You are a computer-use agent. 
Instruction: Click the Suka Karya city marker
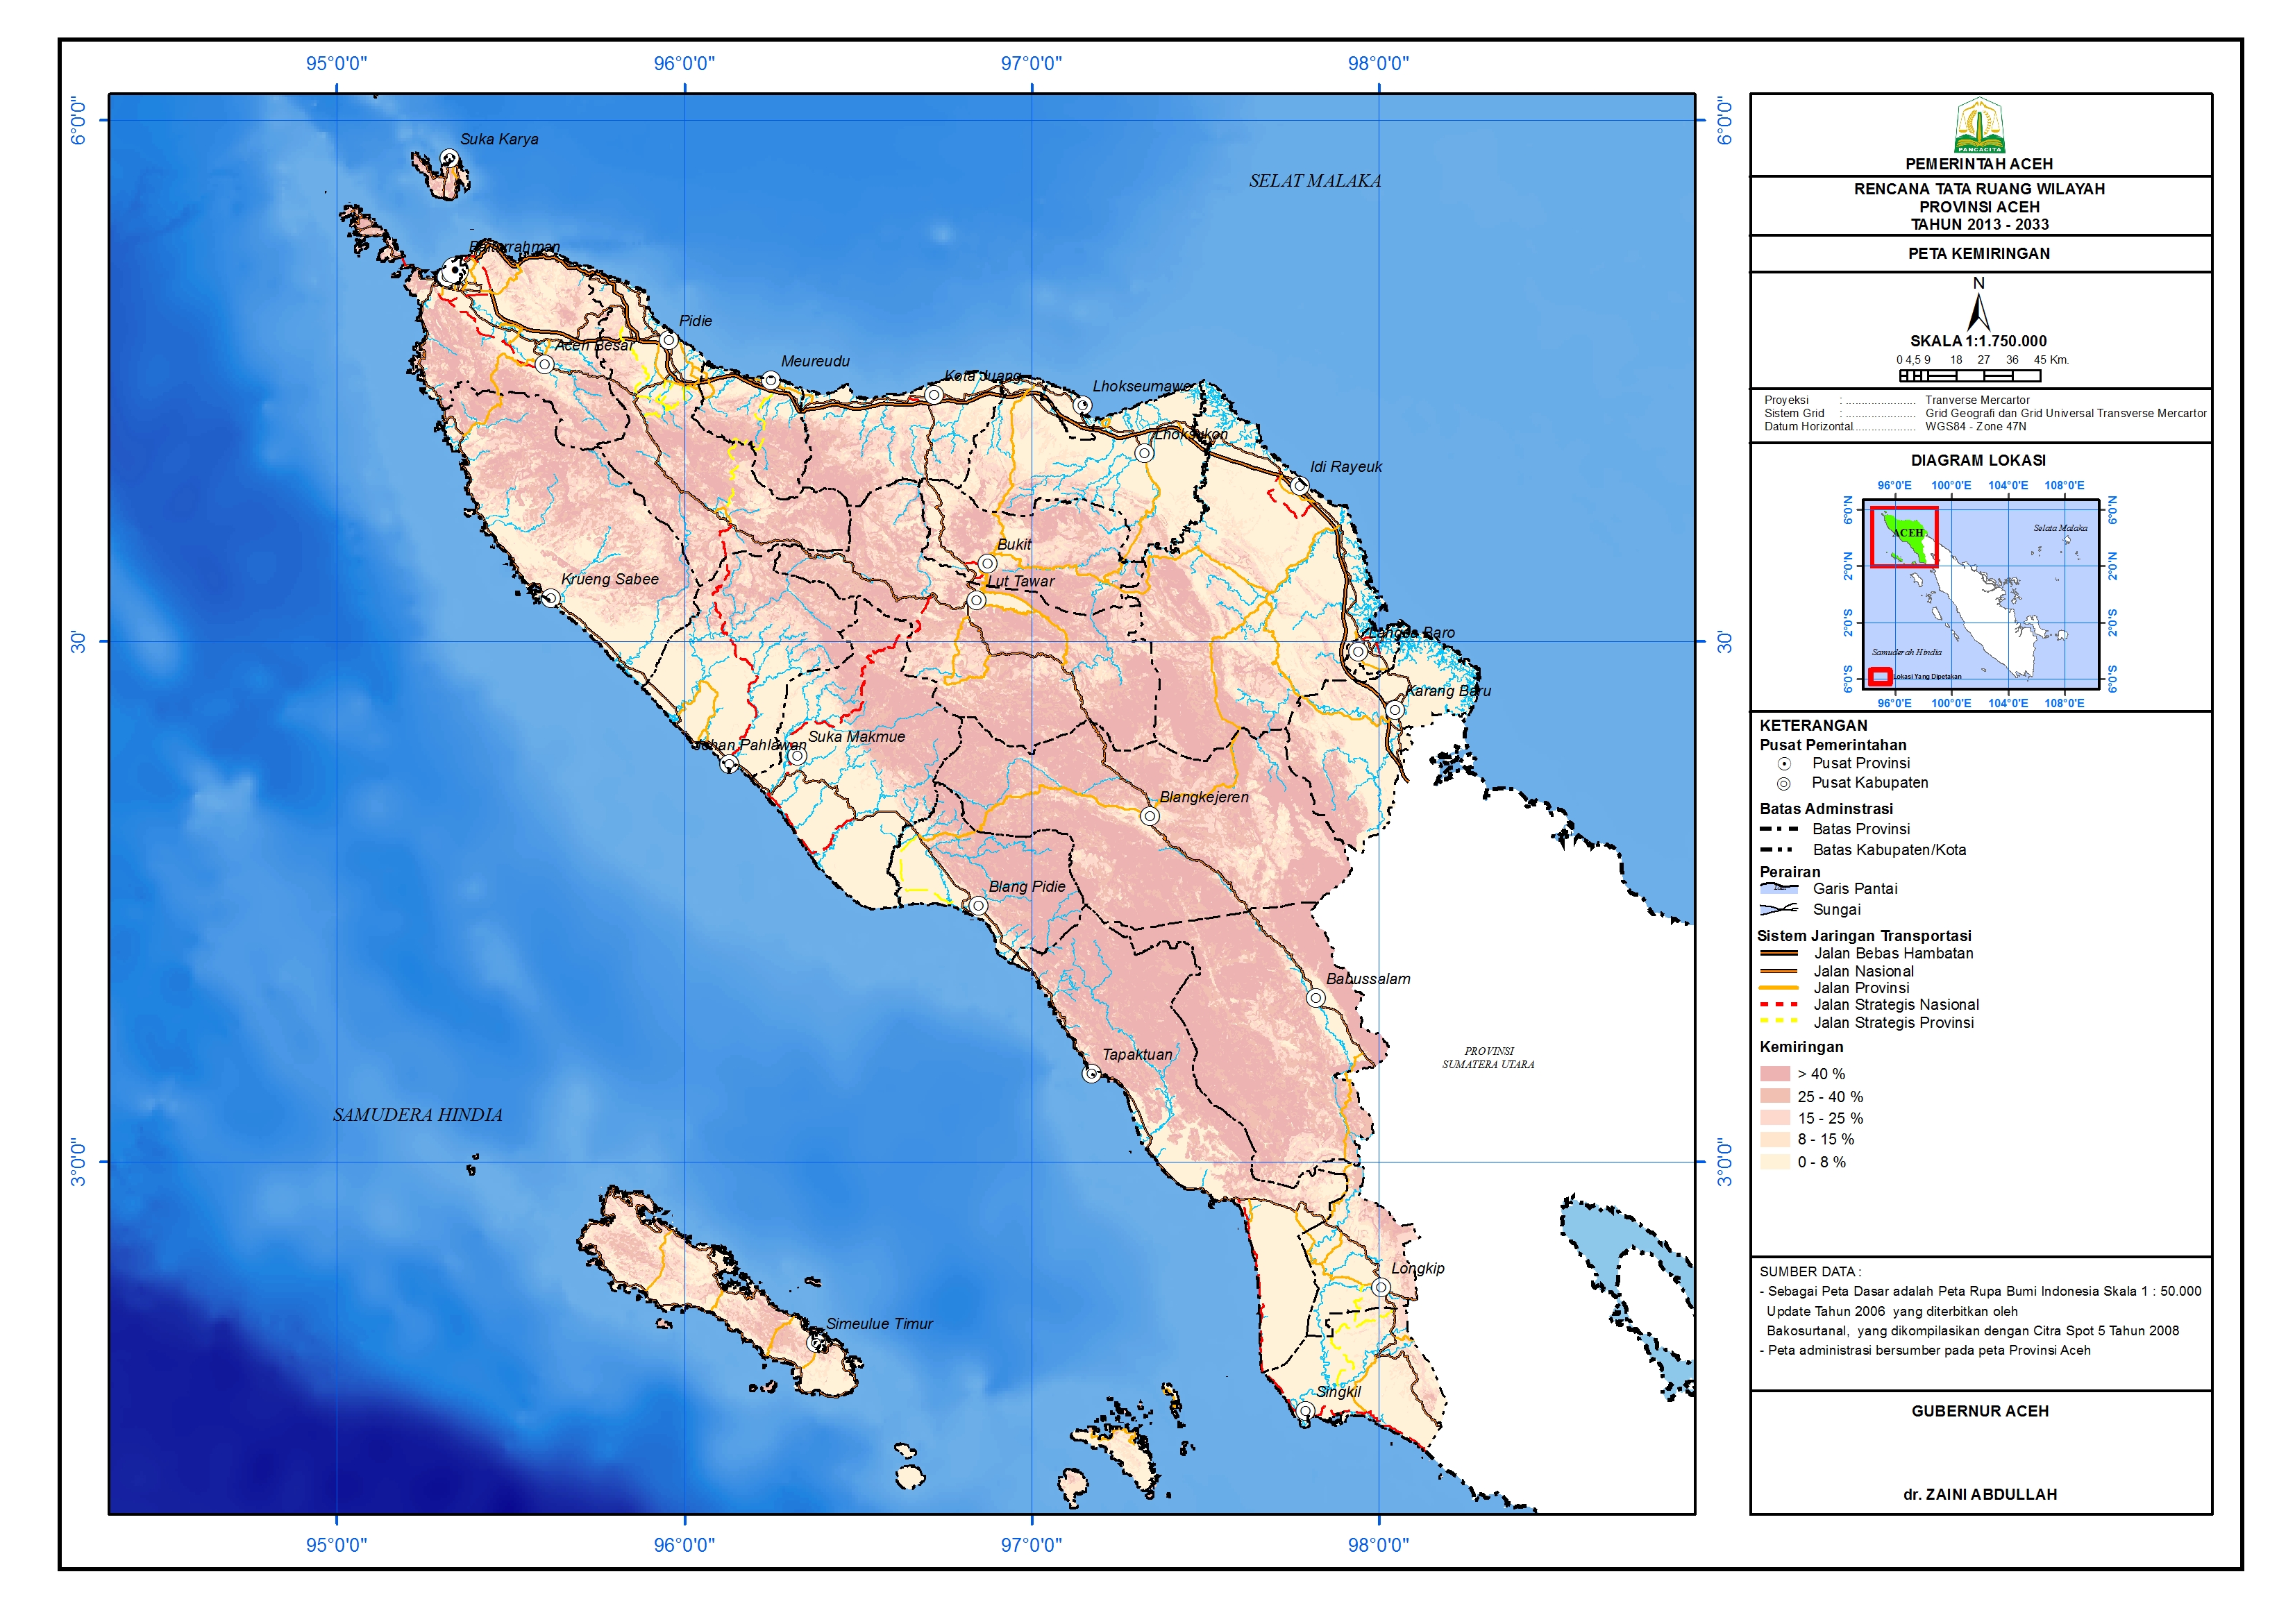pyautogui.click(x=449, y=158)
